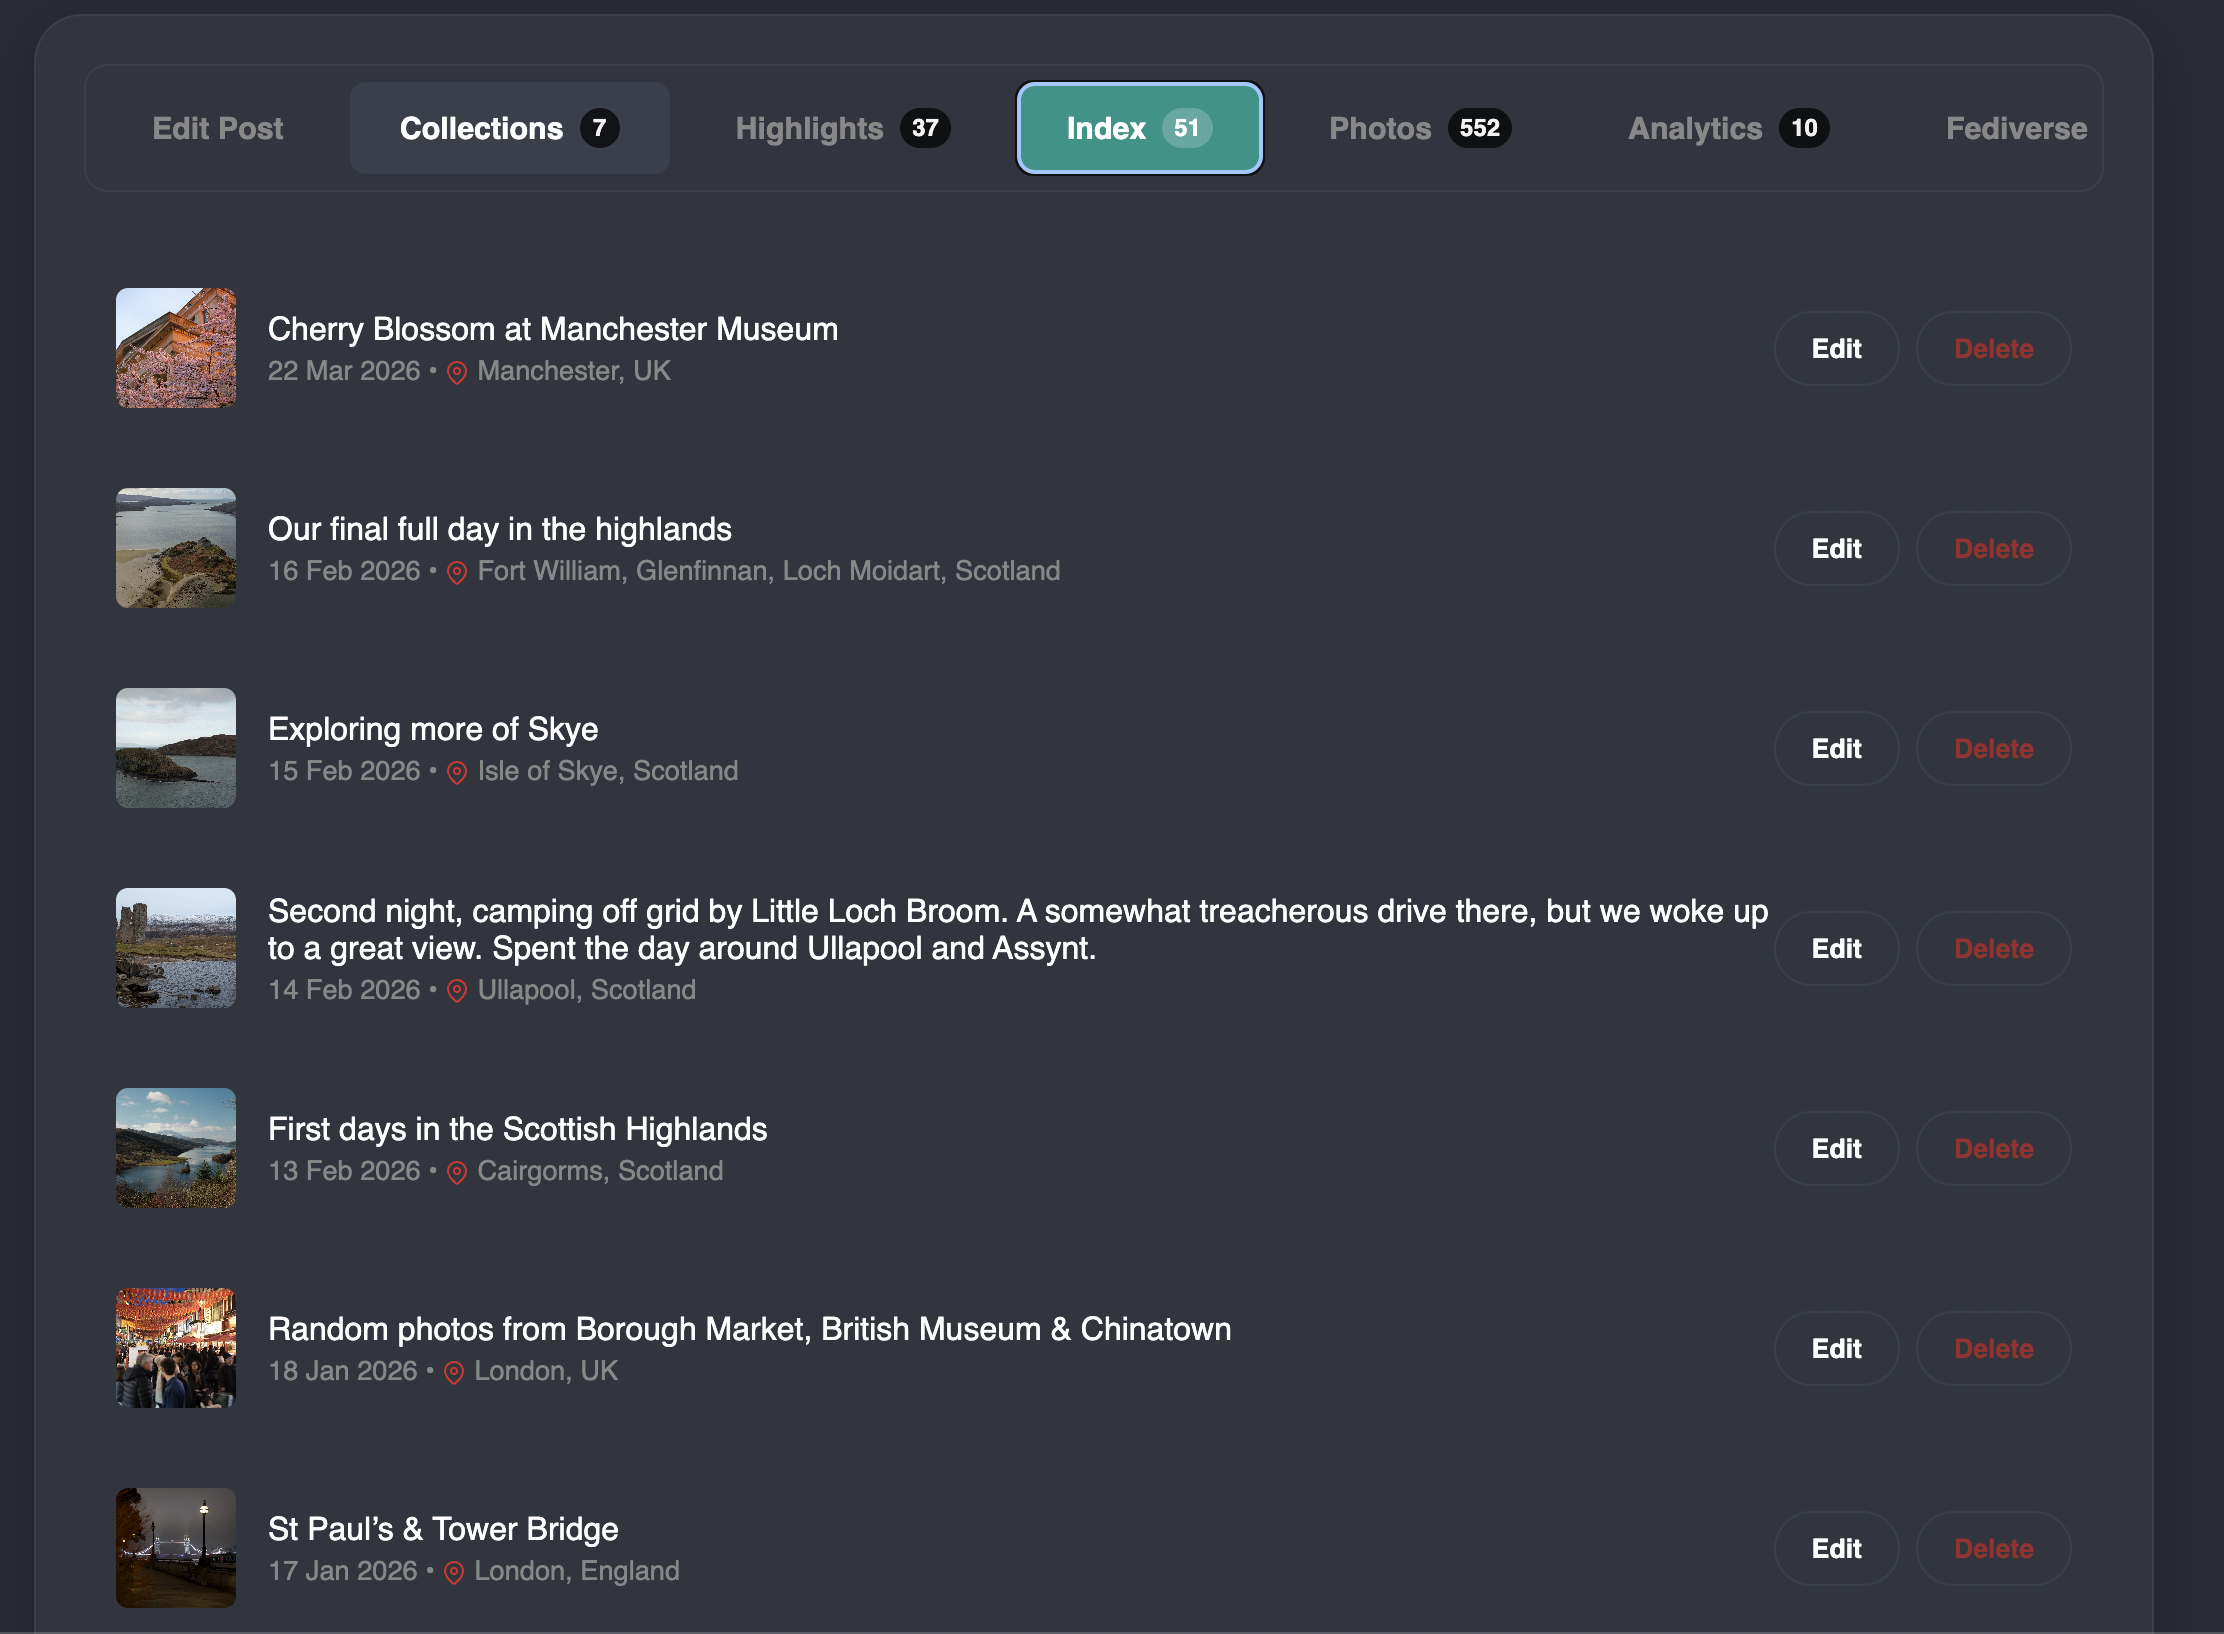Open the Exploring more of Skye thumbnail
This screenshot has height=1634, width=2224.
tap(176, 748)
